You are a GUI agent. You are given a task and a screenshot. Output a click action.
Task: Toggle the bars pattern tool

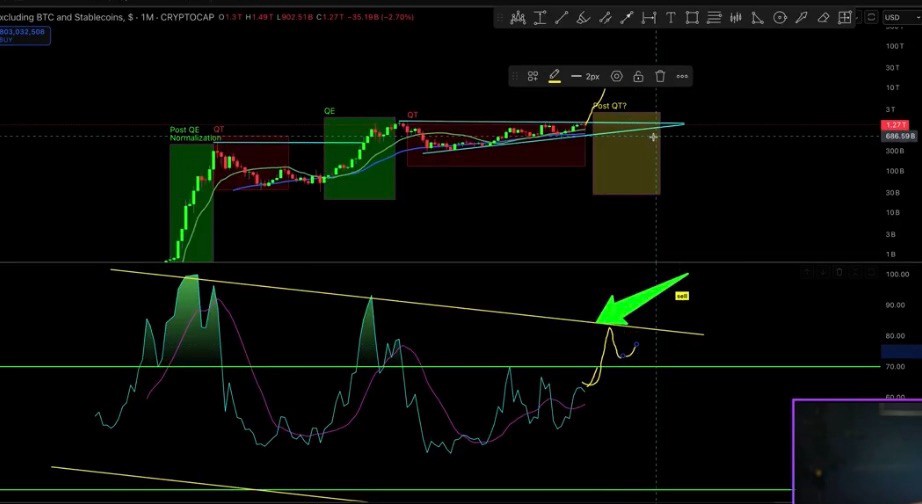pyautogui.click(x=736, y=18)
